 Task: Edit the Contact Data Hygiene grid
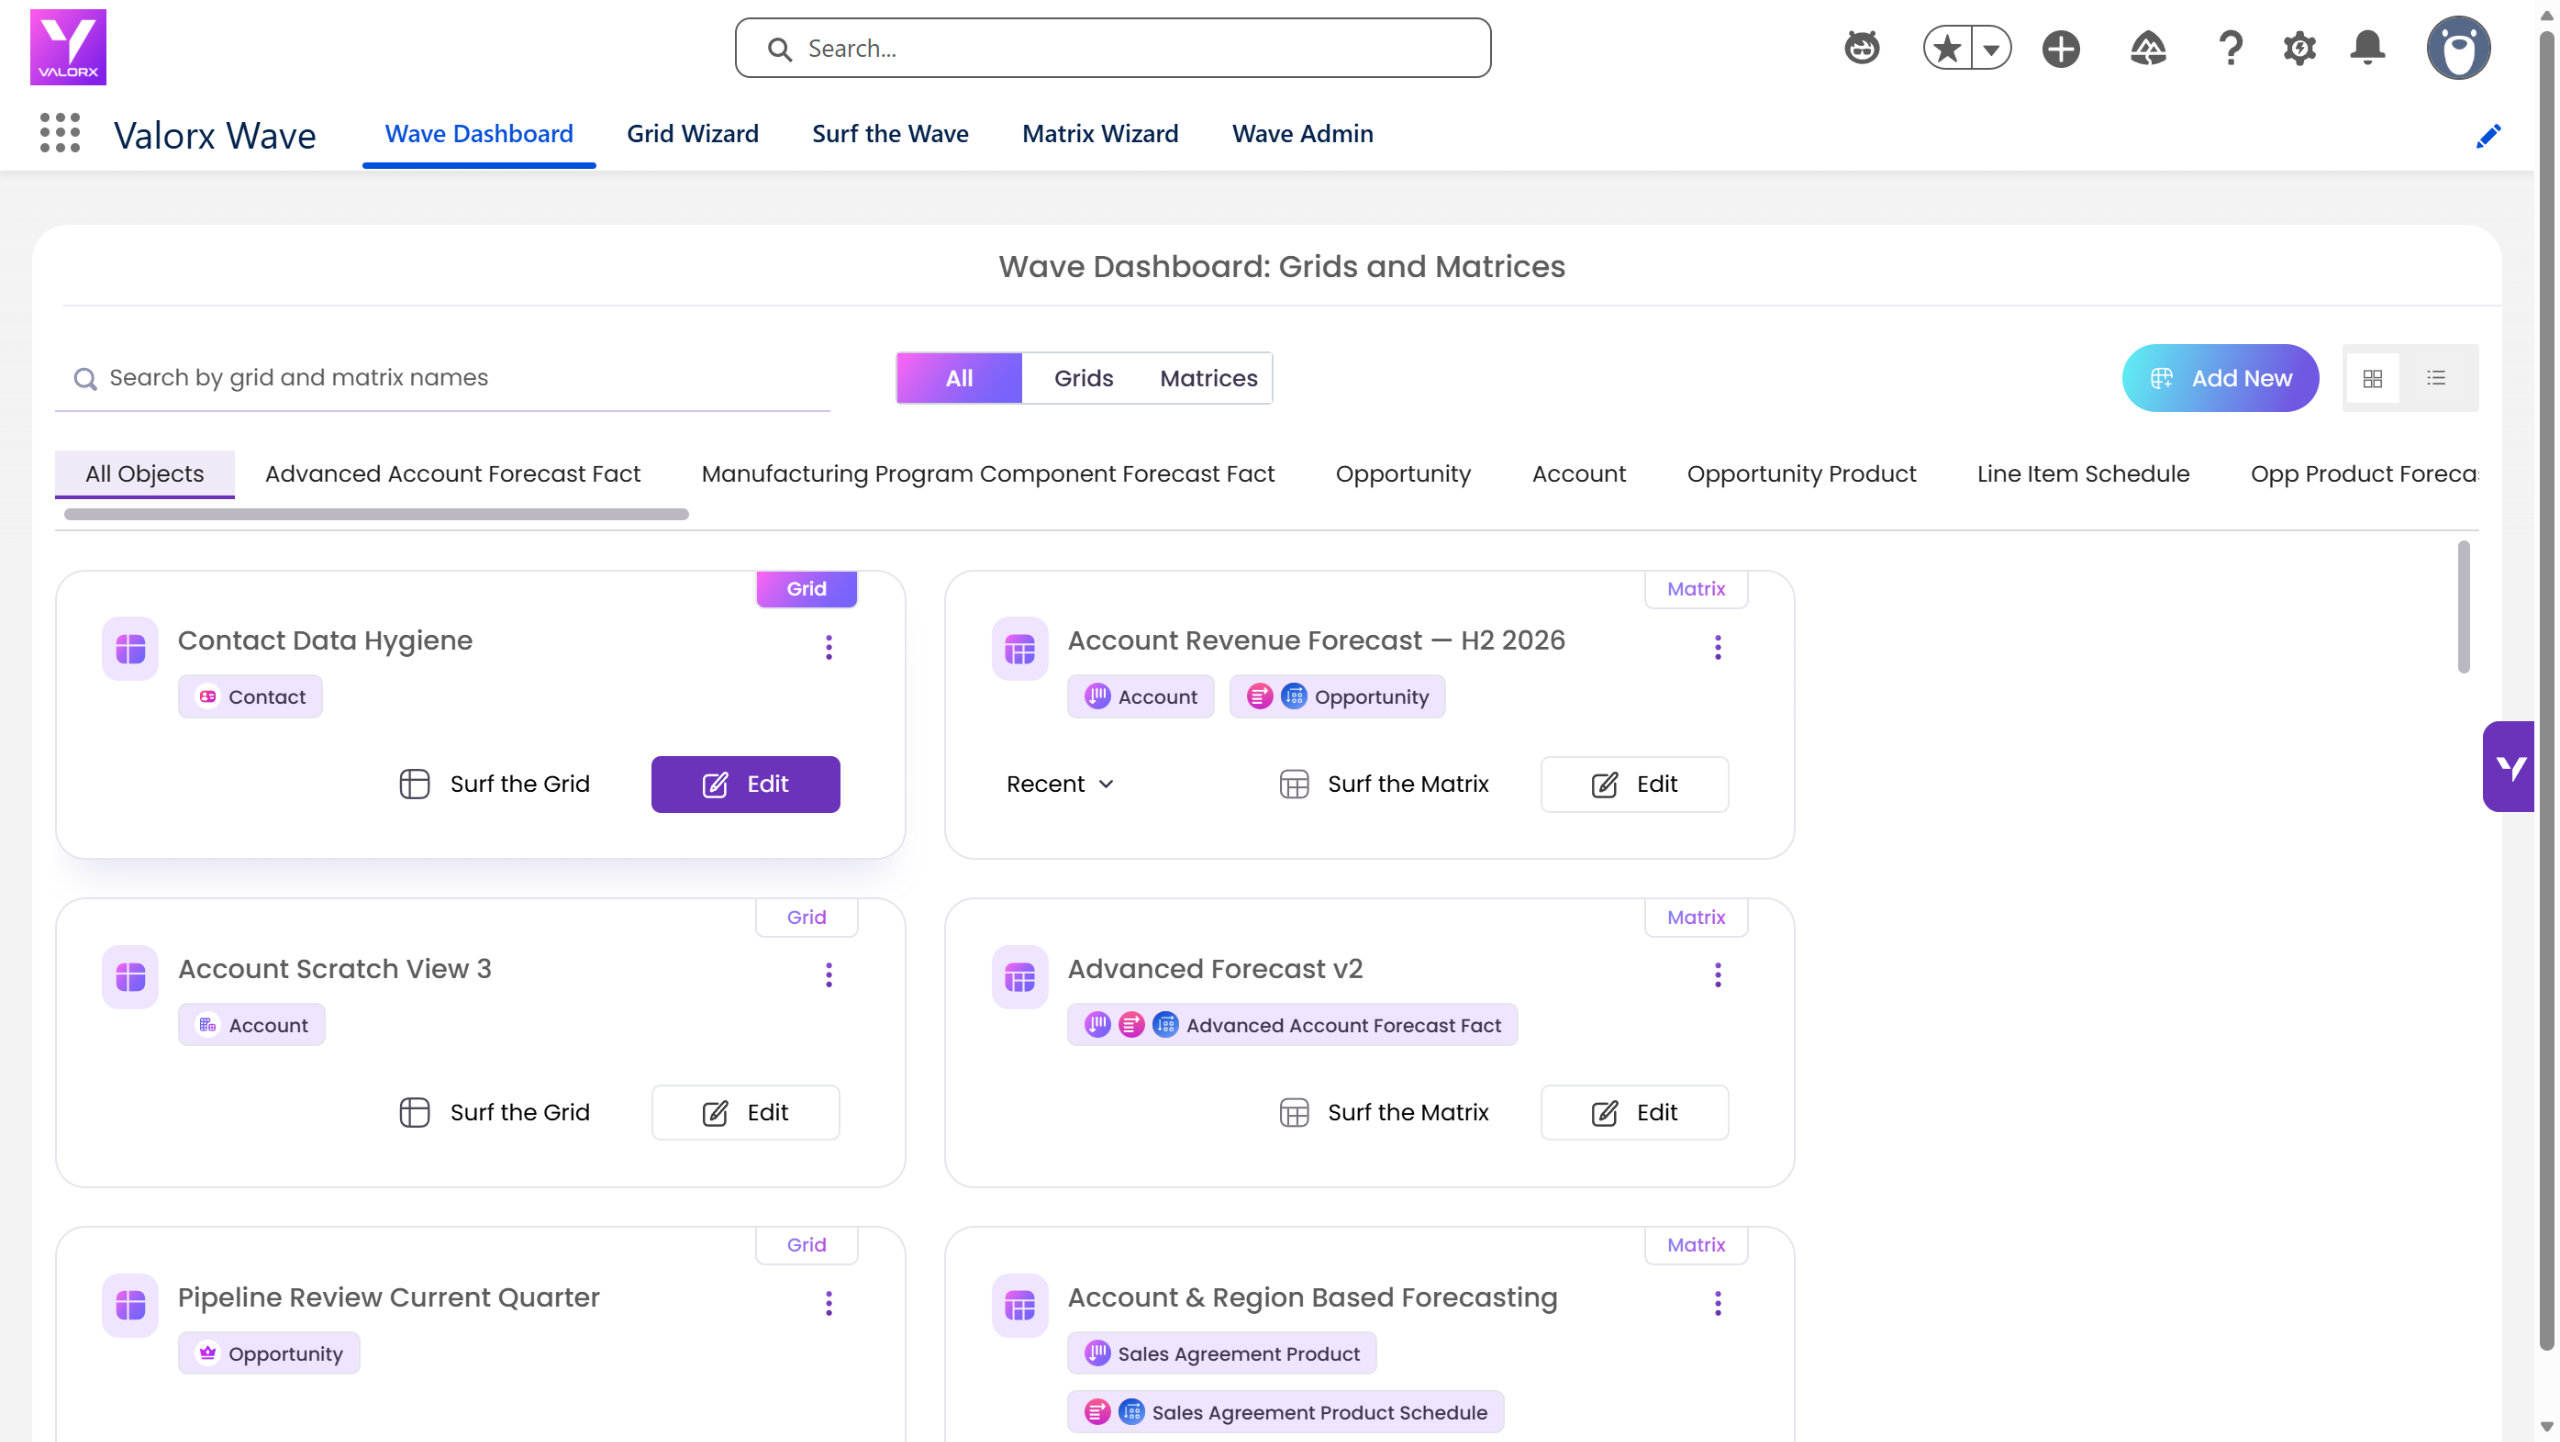click(x=745, y=784)
